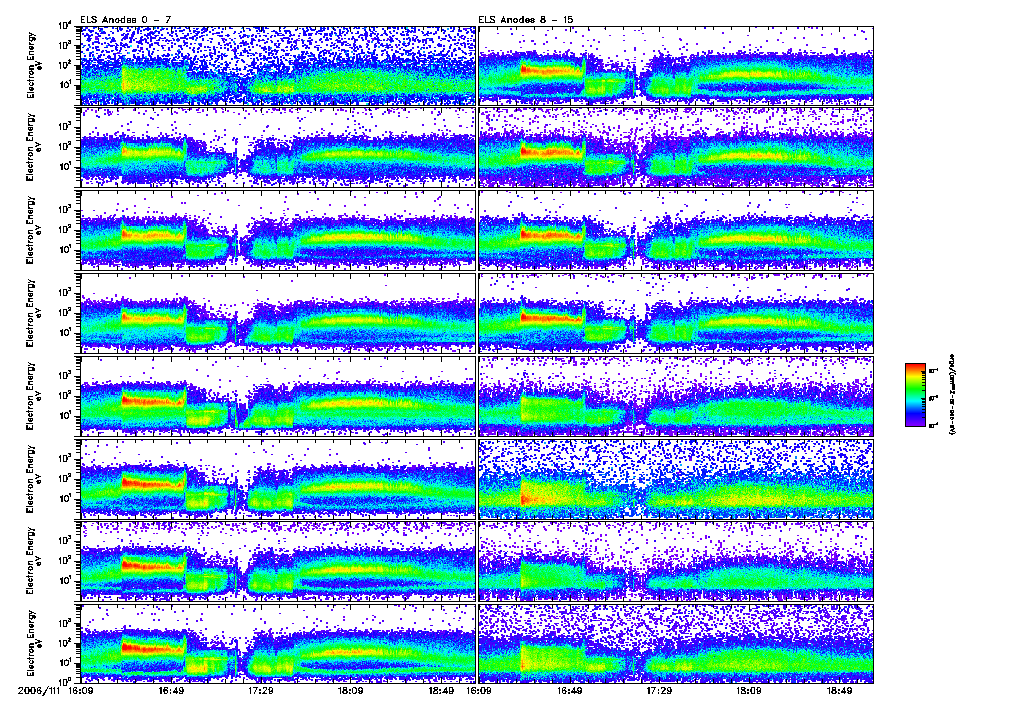Open the second spectrogram in the Anodes 8 - 15 column

point(676,148)
